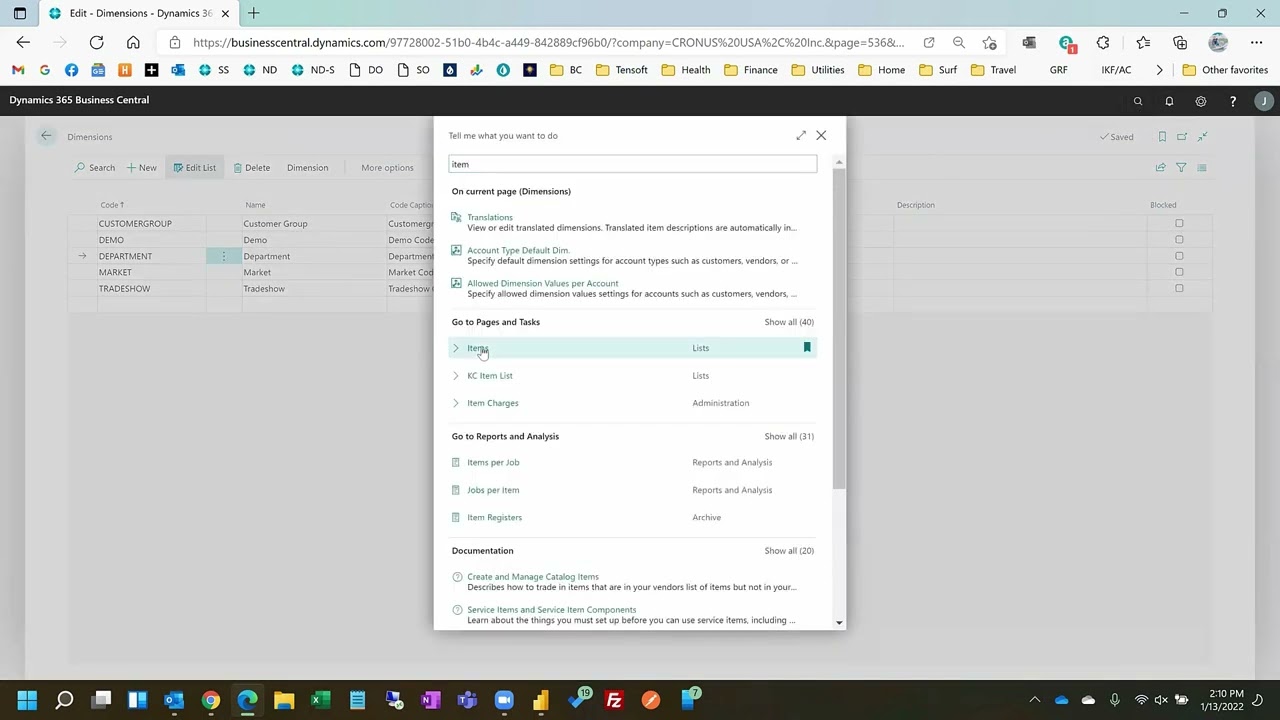Open Business Central settings gear
Viewport: 1280px width, 720px height.
[1201, 101]
